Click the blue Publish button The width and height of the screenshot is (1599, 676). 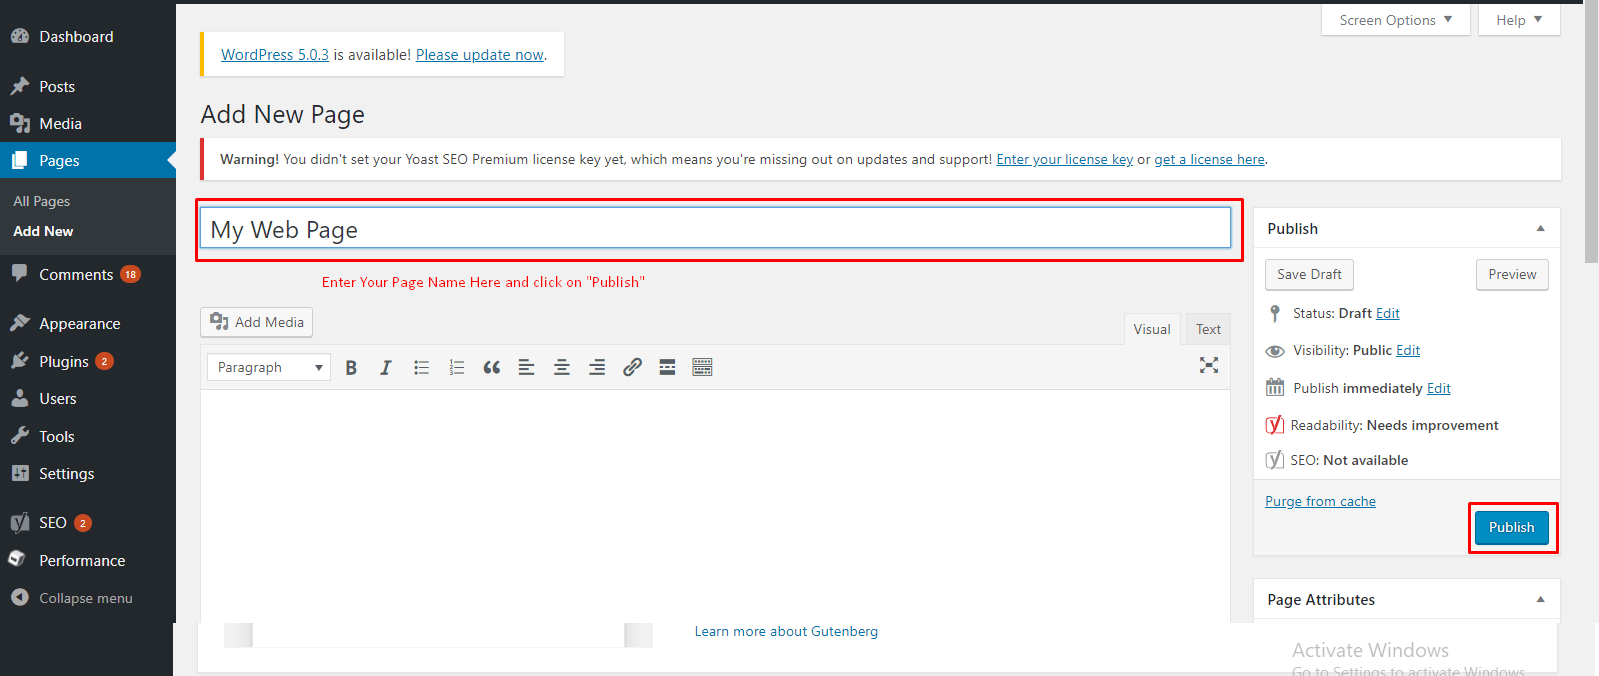pyautogui.click(x=1511, y=527)
